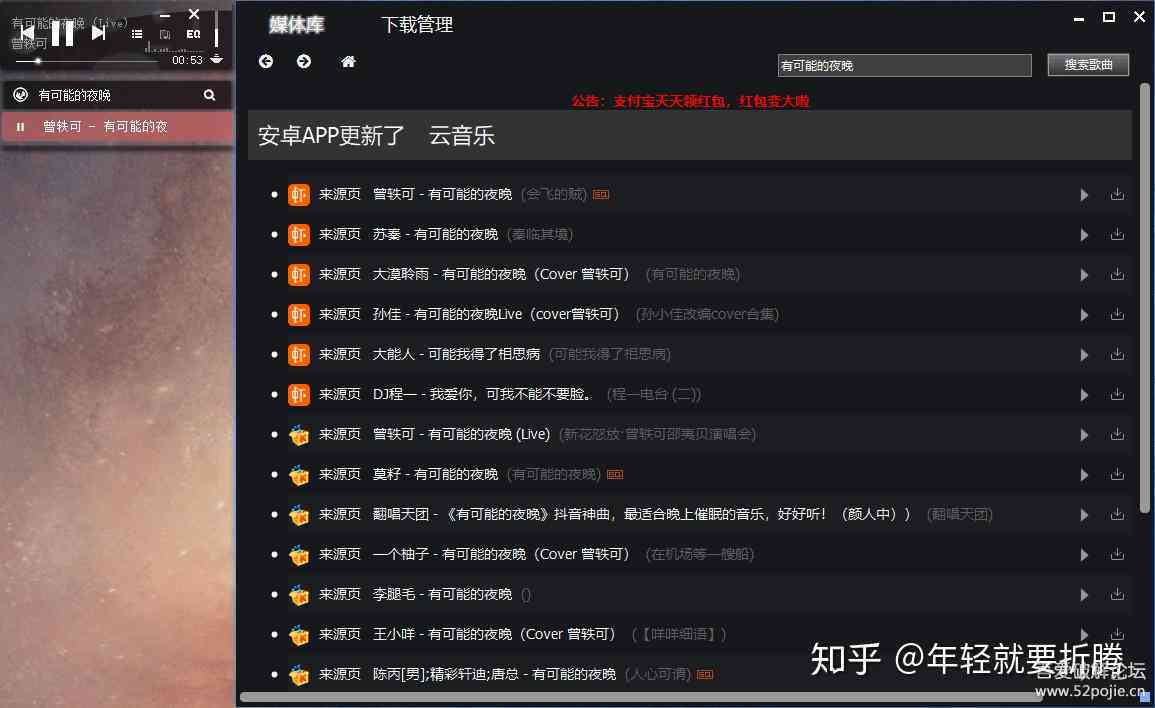Select song 王小咩 - 有可能的夜晚 cover
Screen dimensions: 1155x708
pyautogui.click(x=494, y=634)
